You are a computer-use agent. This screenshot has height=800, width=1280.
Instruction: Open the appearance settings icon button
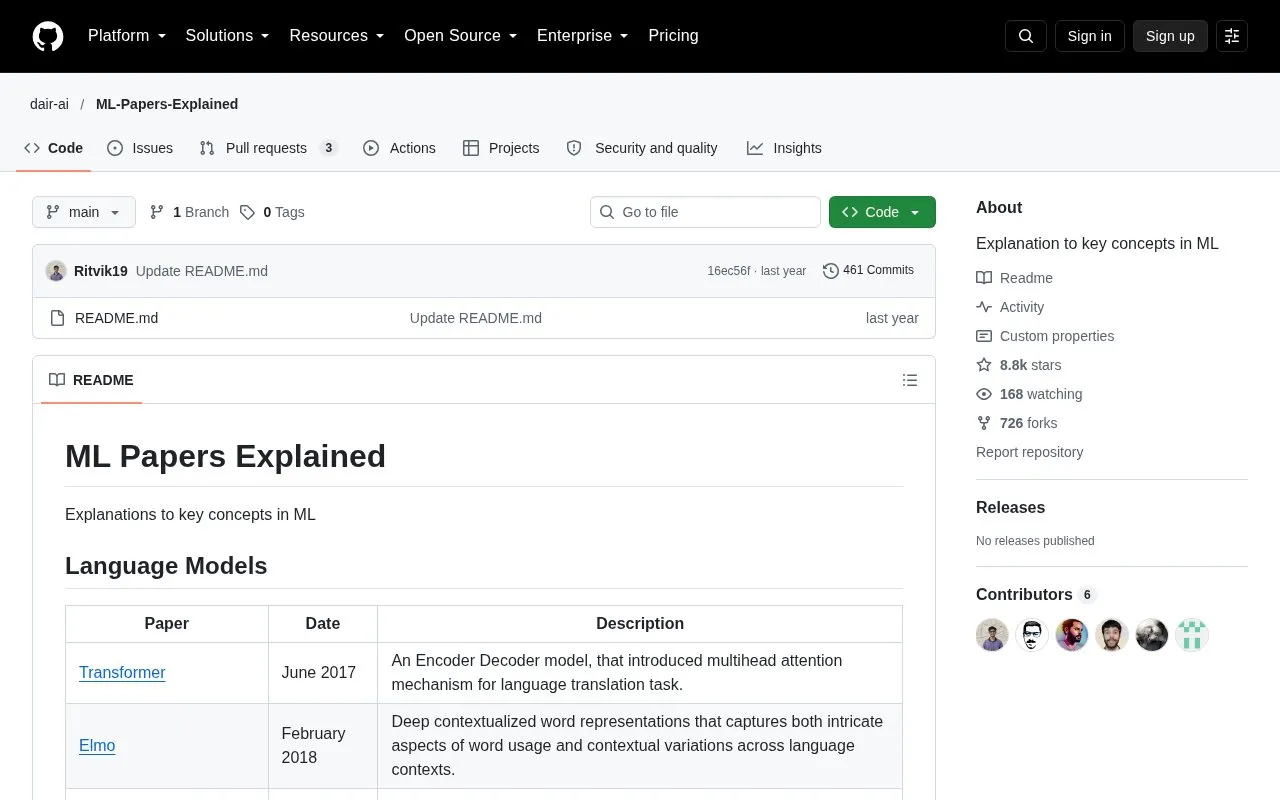[x=1232, y=36]
